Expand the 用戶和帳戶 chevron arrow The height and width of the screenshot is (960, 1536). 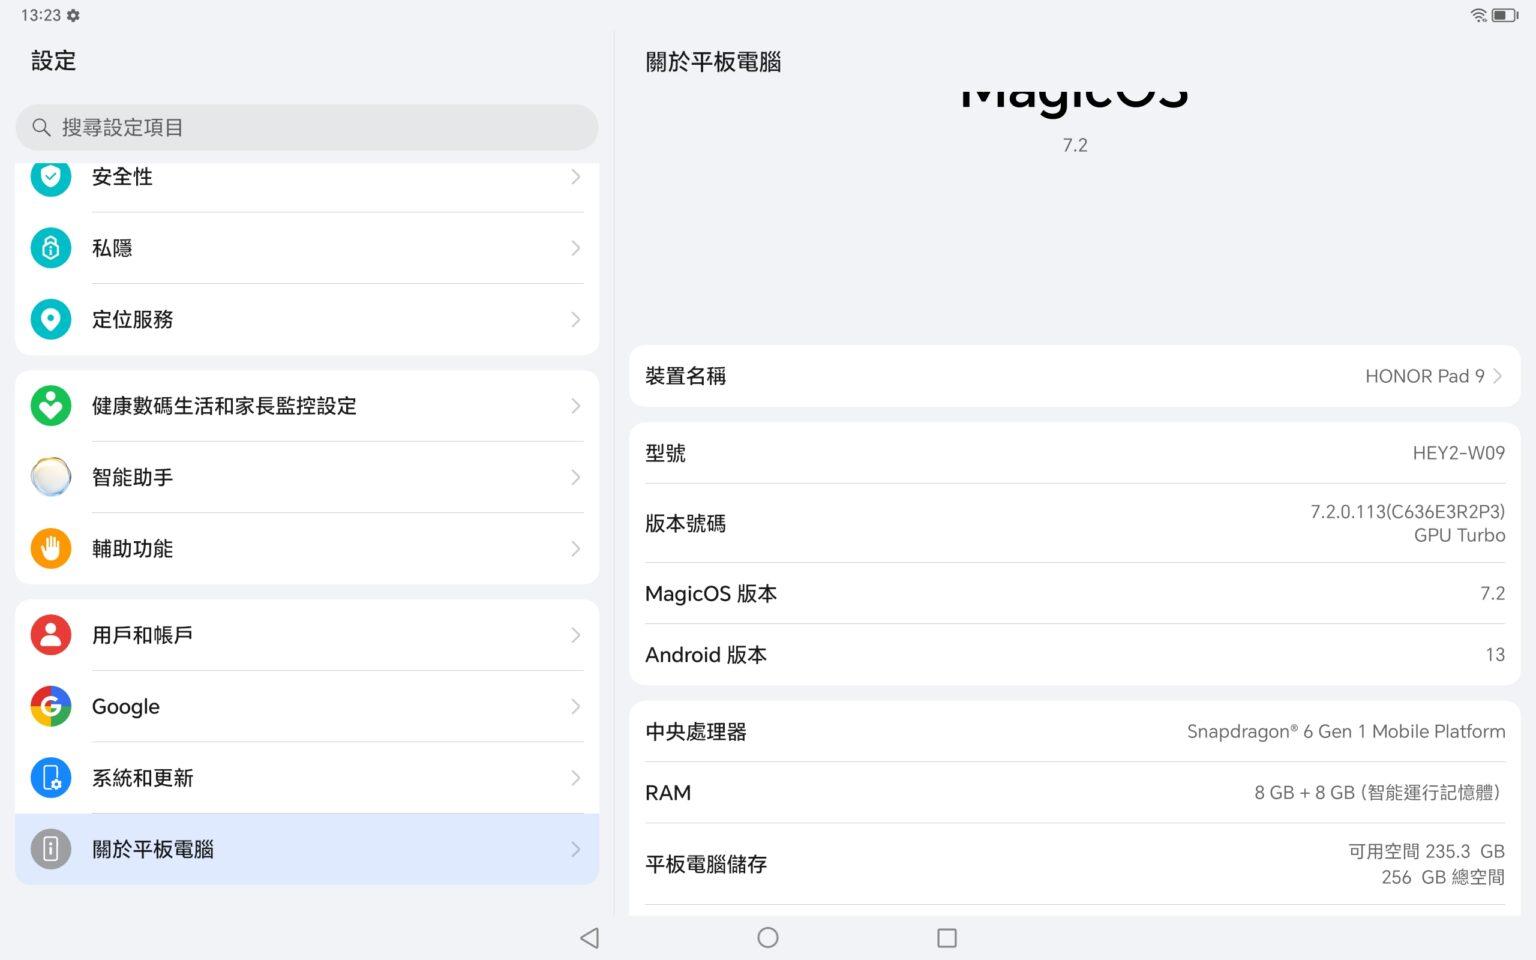coord(576,635)
